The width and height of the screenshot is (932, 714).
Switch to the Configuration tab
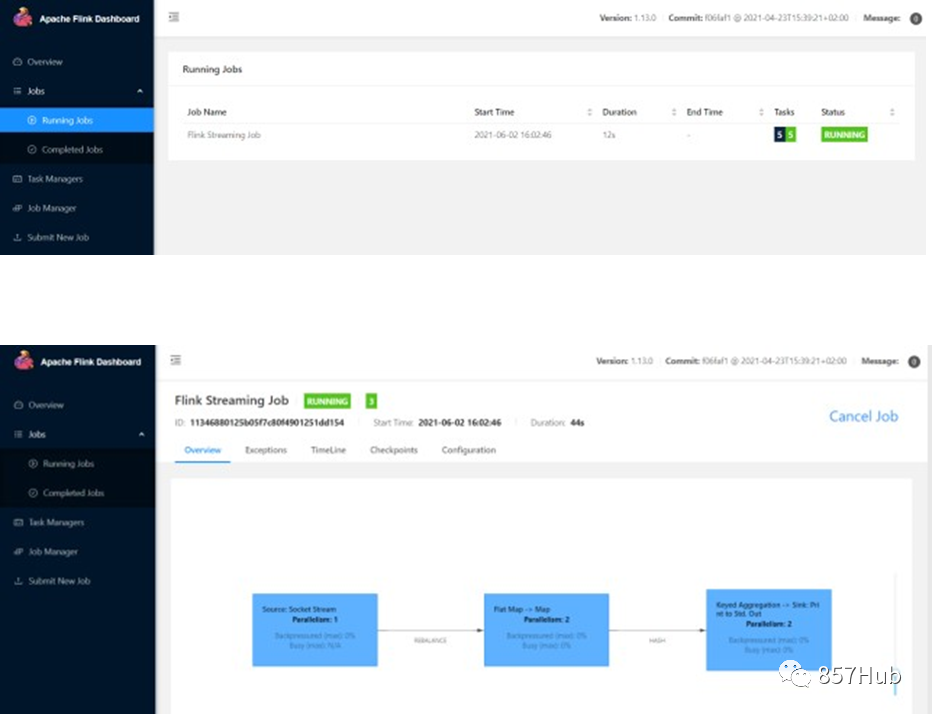pyautogui.click(x=468, y=450)
